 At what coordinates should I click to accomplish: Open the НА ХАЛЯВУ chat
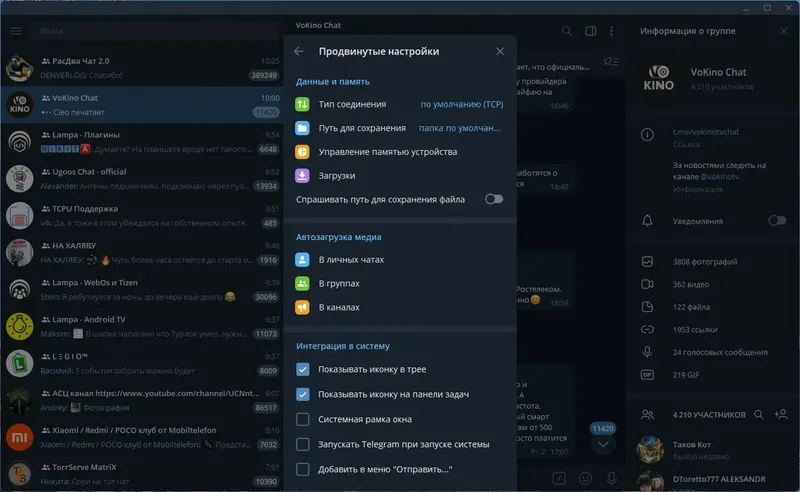[x=142, y=253]
